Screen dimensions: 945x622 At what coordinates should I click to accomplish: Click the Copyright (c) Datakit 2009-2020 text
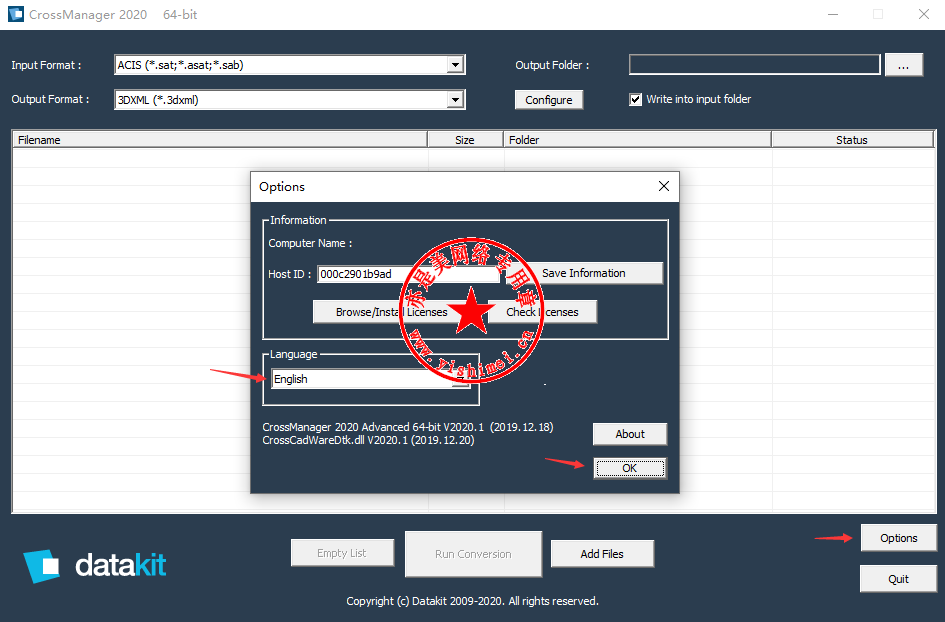pyautogui.click(x=472, y=601)
